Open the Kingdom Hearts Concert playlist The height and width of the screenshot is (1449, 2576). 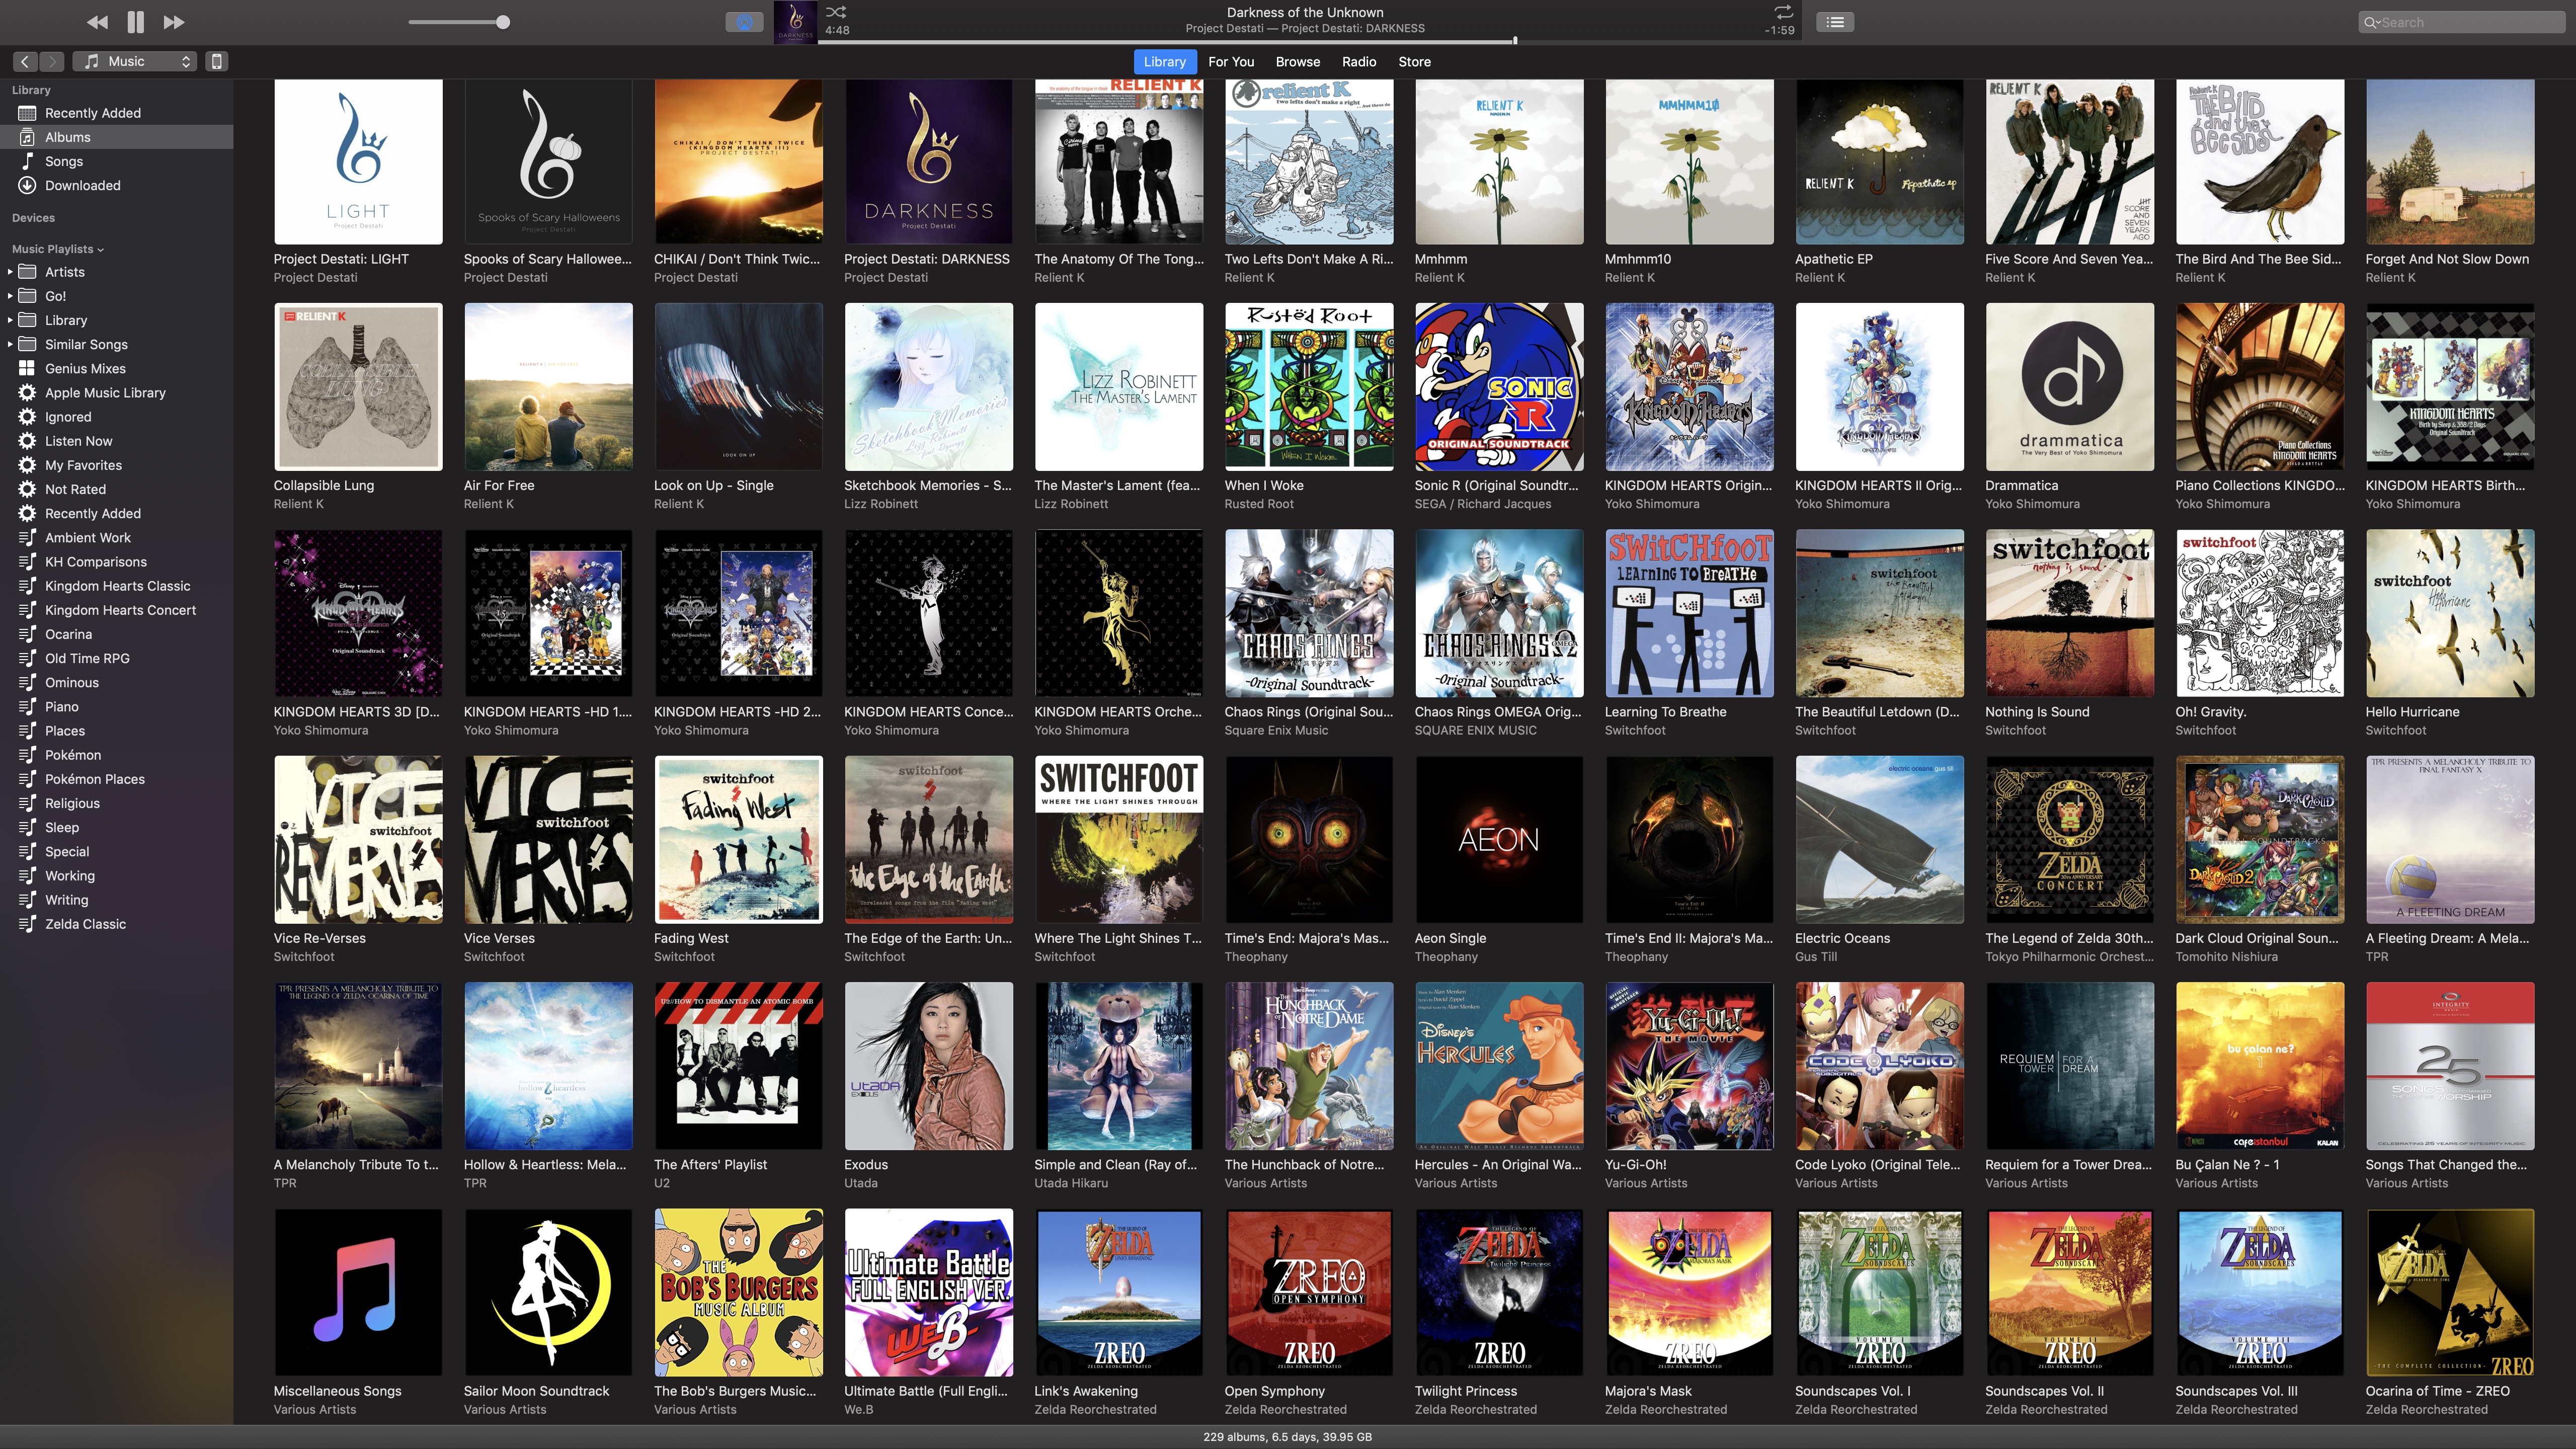click(120, 610)
